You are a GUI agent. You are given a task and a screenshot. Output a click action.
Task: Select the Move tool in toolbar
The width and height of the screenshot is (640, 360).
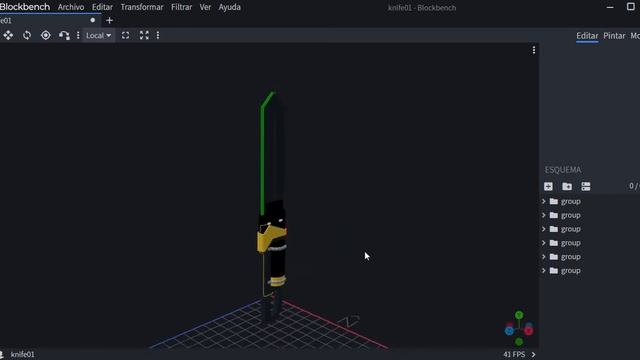(x=8, y=36)
